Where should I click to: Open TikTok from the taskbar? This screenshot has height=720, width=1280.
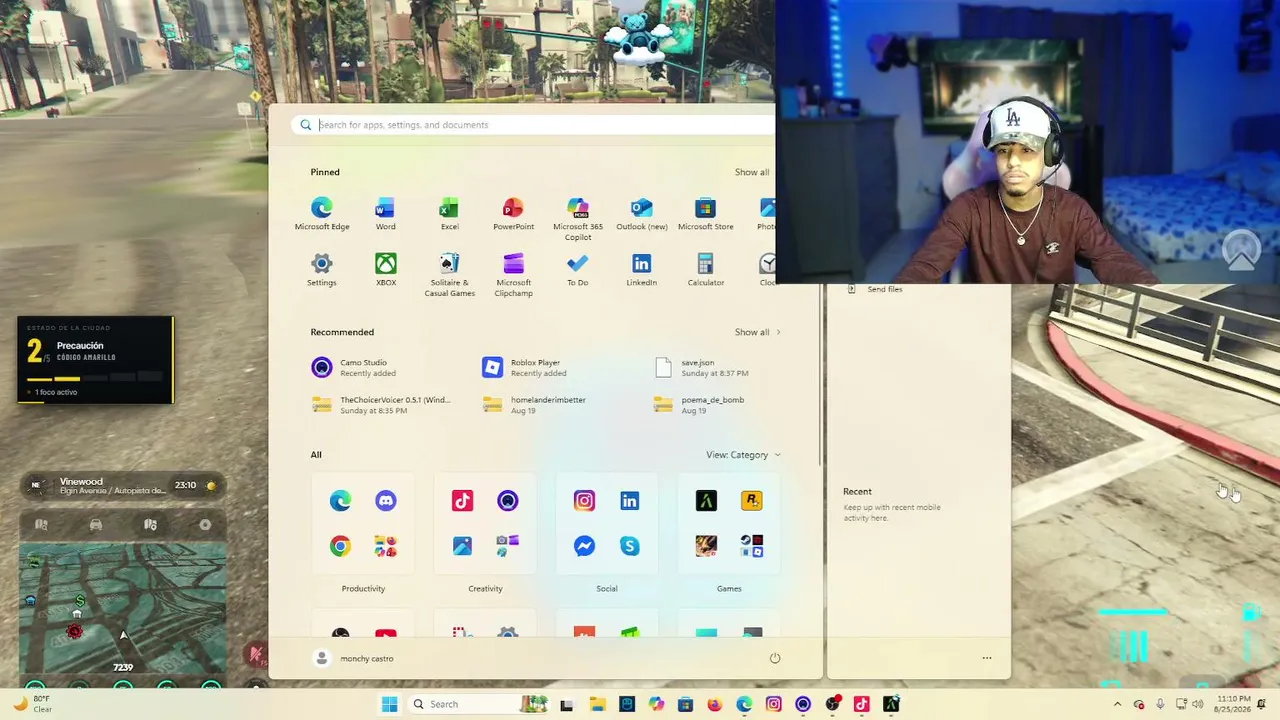(861, 704)
